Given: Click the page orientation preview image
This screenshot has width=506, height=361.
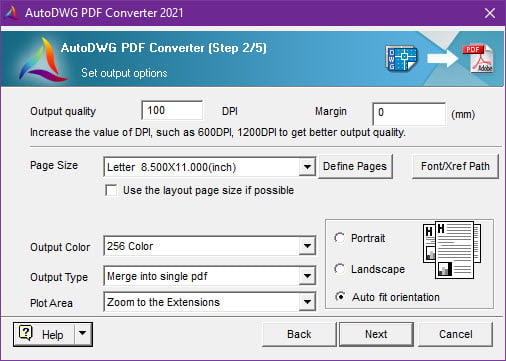Looking at the screenshot, I should (x=452, y=250).
